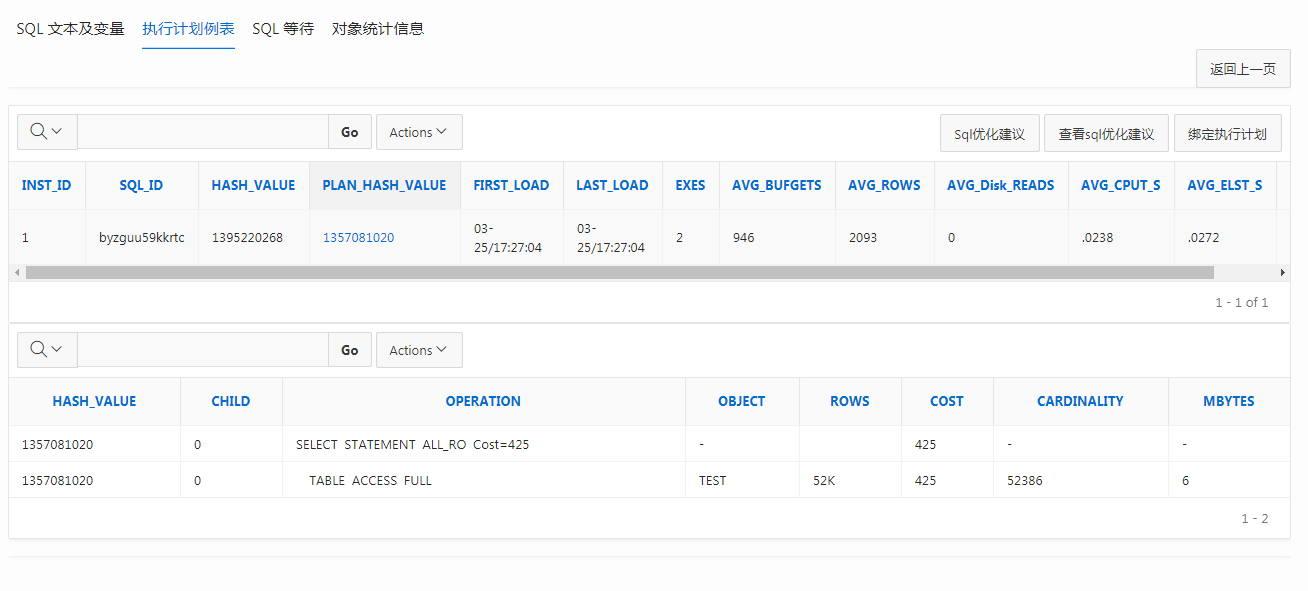Image resolution: width=1308 pixels, height=591 pixels.
Task: Click 查看sql优化建议 button
Action: pyautogui.click(x=1106, y=133)
